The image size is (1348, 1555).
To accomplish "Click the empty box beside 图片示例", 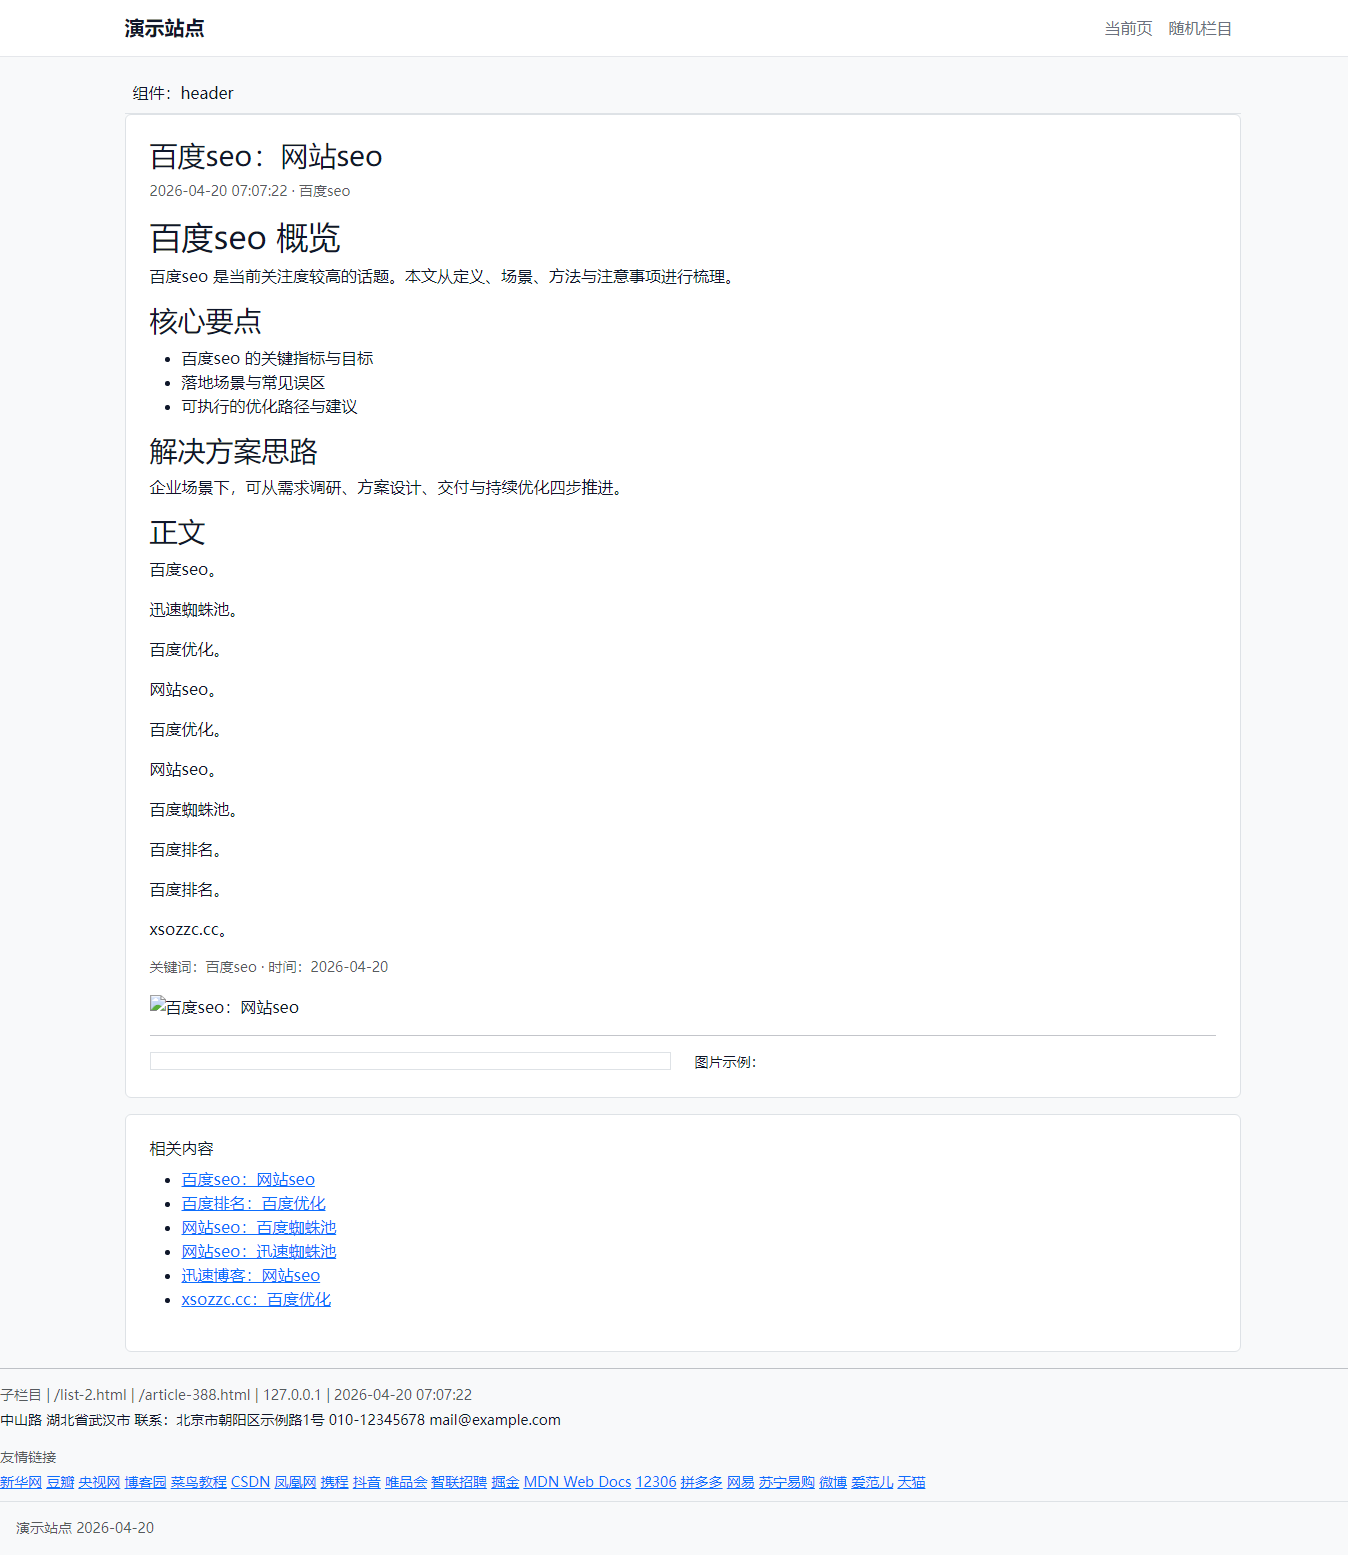I will tap(410, 1061).
